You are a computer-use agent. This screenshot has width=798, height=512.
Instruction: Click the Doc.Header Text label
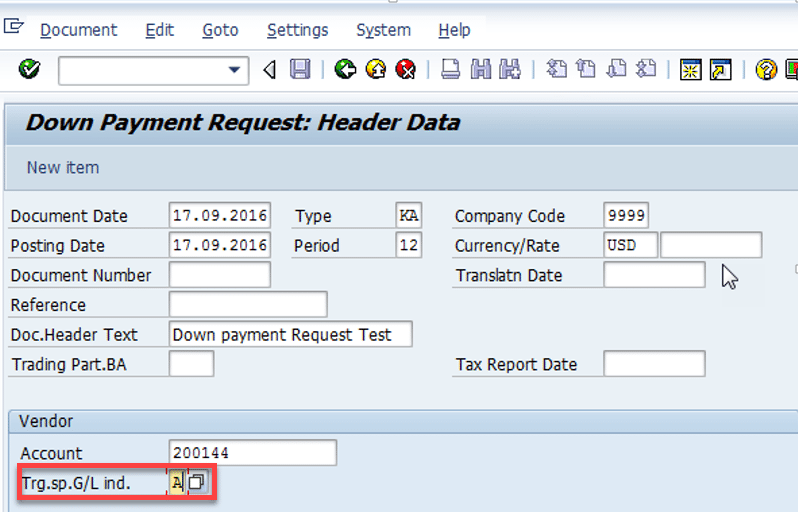[74, 335]
